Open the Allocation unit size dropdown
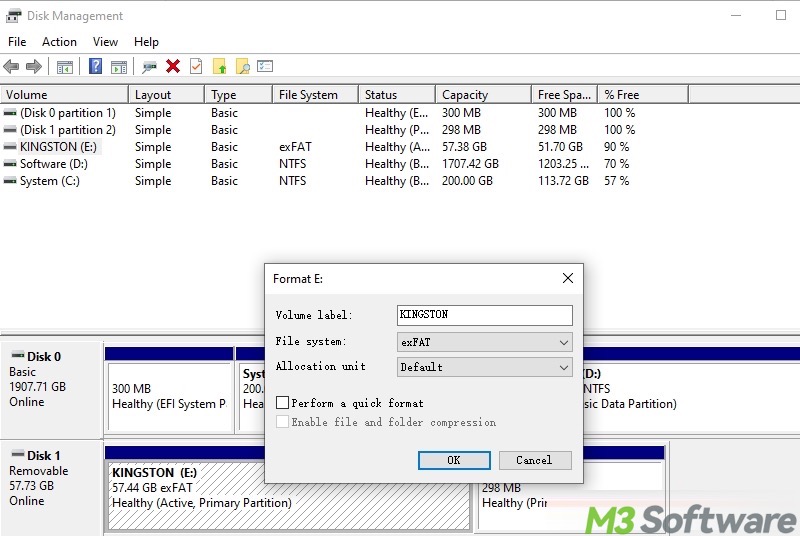 point(485,367)
